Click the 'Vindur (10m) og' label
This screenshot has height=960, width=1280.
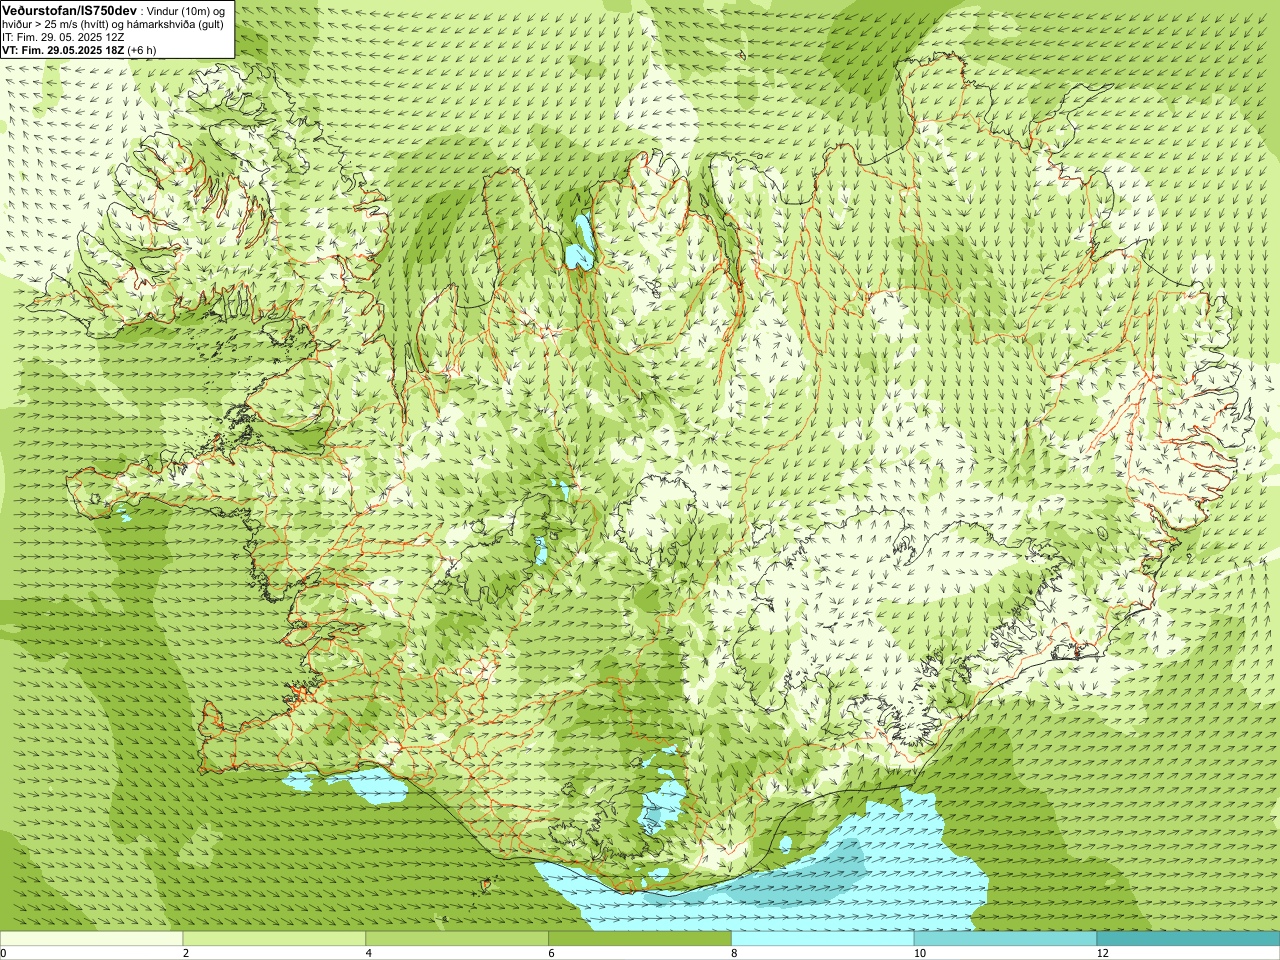point(187,11)
